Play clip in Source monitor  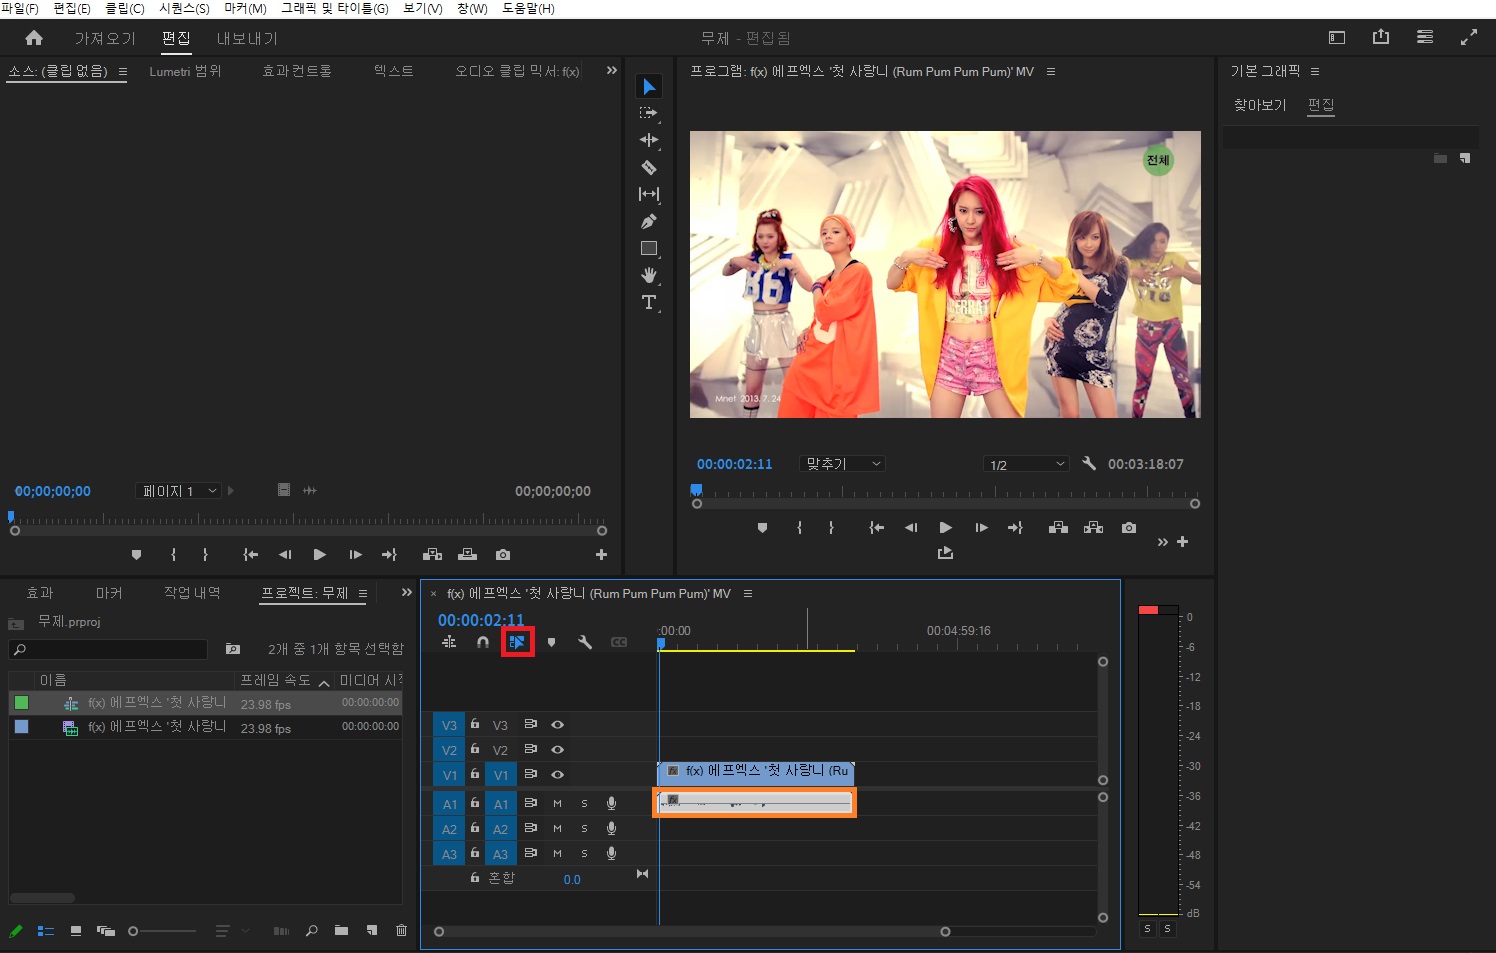[319, 554]
